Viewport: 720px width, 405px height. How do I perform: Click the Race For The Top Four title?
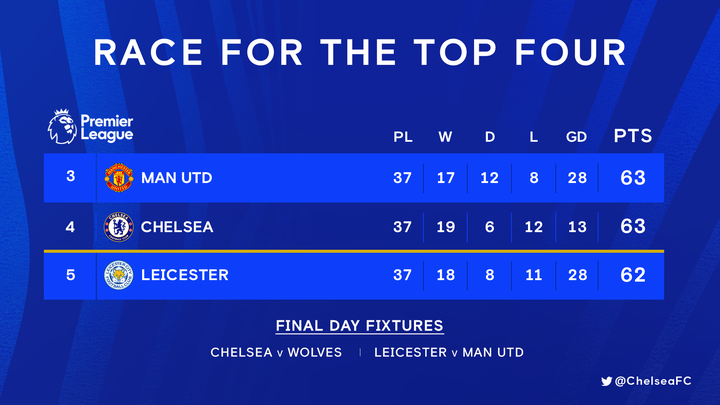coord(360,52)
